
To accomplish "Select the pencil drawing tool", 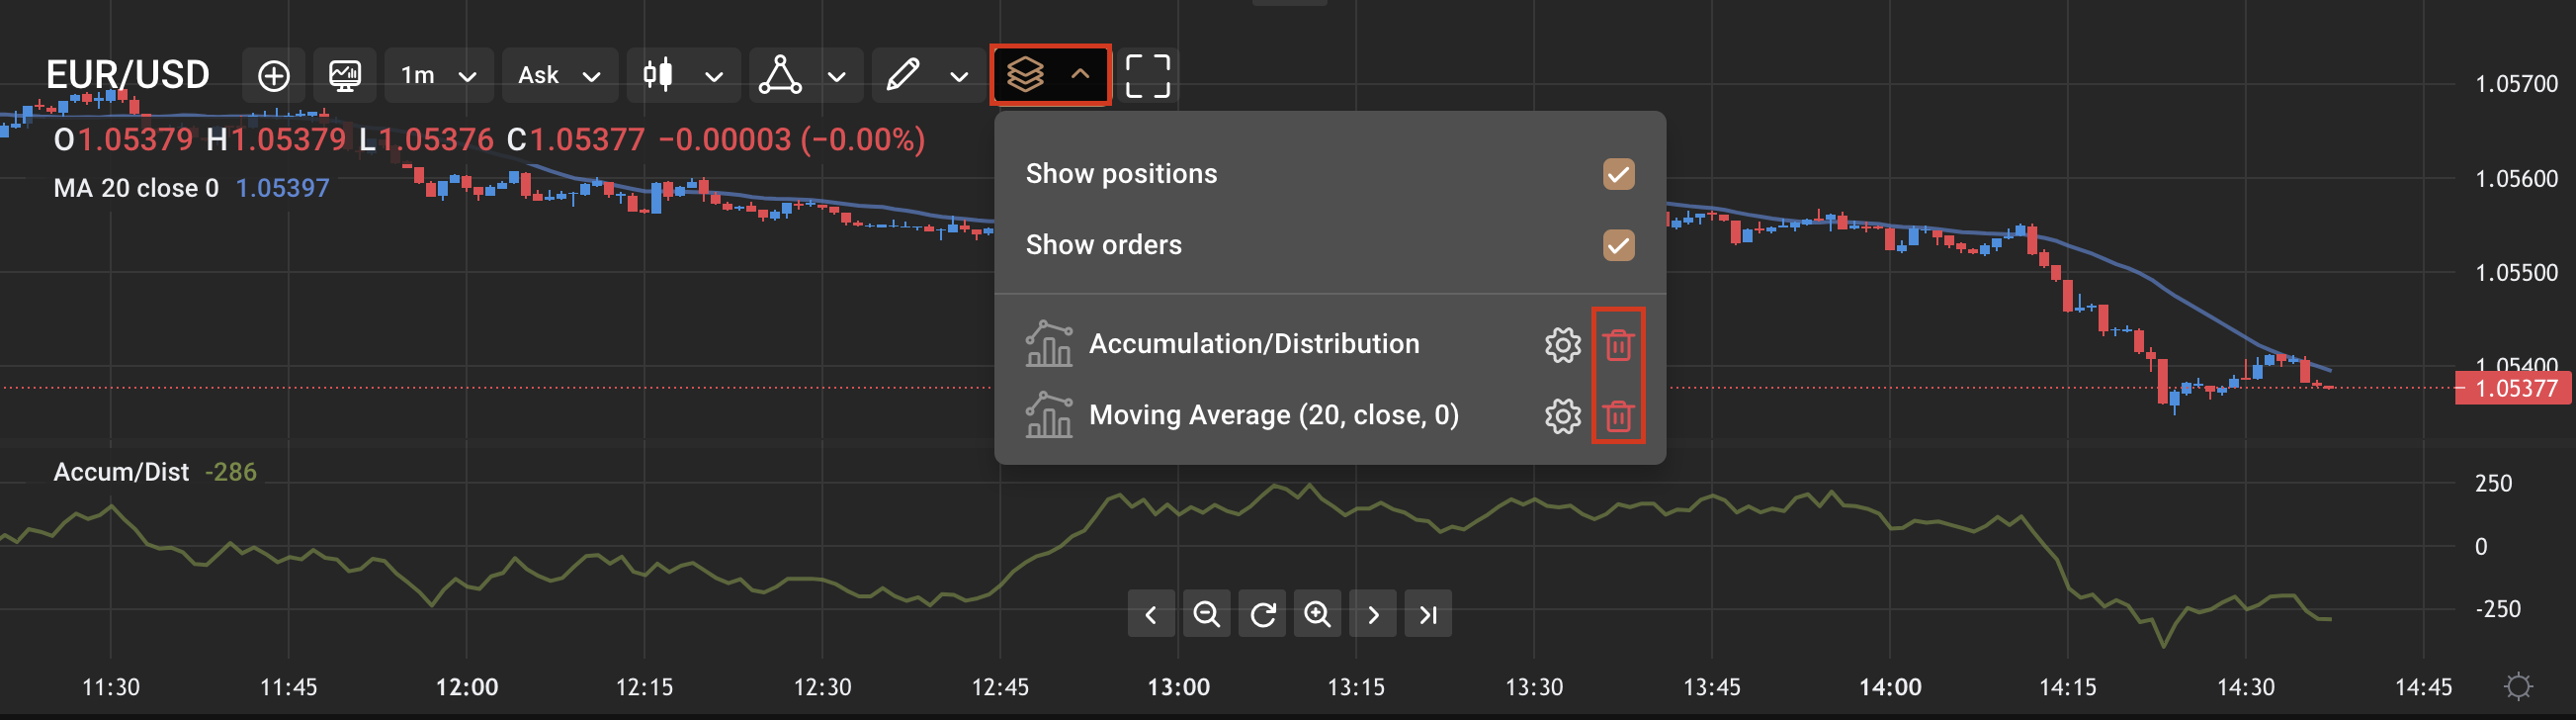I will click(x=902, y=75).
